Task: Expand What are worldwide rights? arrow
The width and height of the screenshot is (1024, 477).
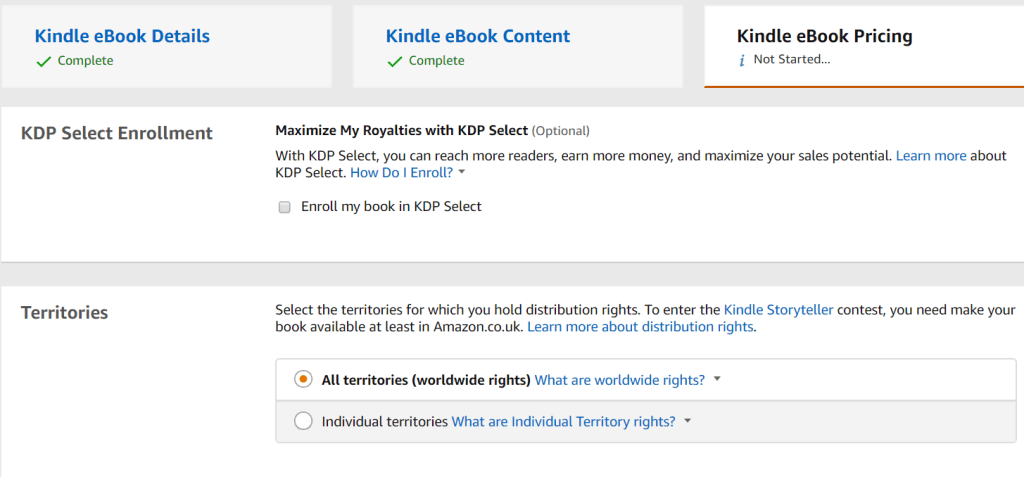Action: click(718, 380)
